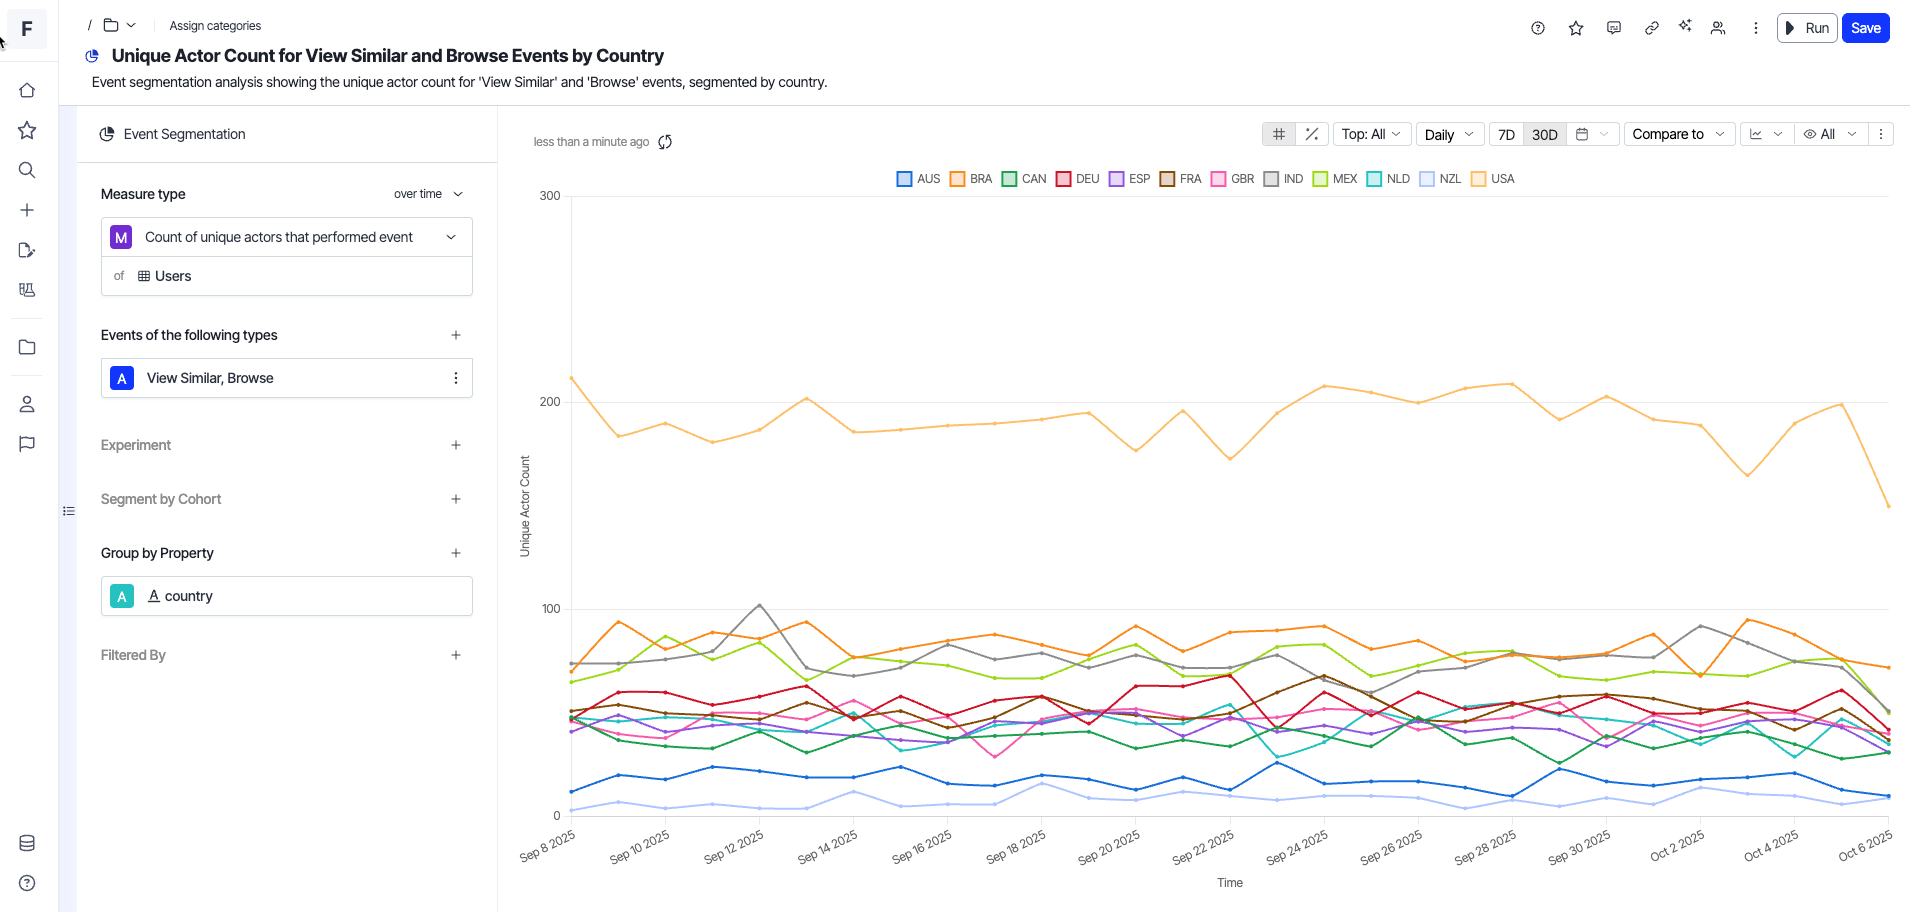This screenshot has width=1910, height=912.
Task: Click the AUS color swatch in the legend
Action: click(x=904, y=179)
